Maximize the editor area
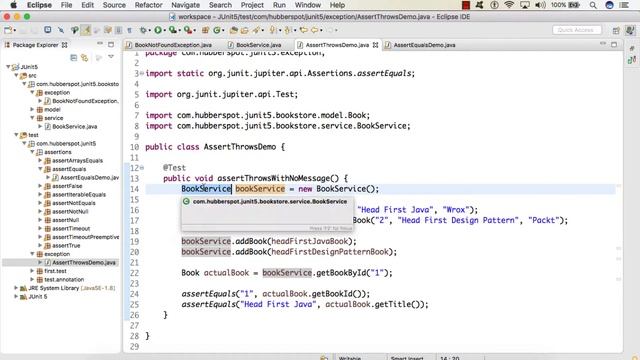Image resolution: width=640 pixels, height=360 pixels. 614,44
